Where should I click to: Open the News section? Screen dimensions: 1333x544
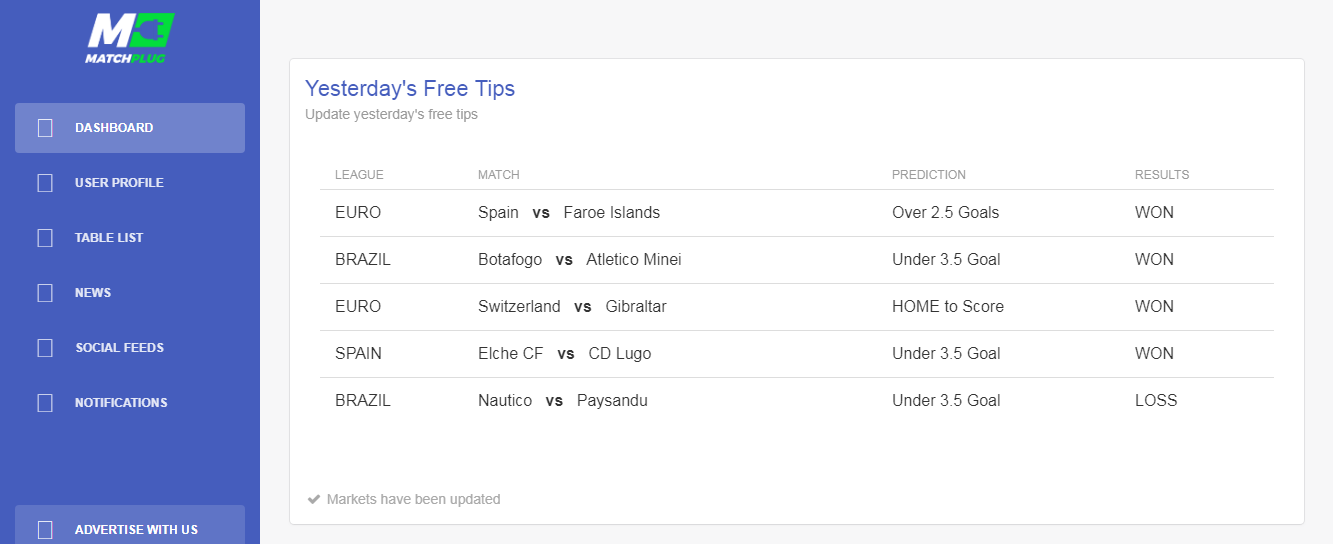[130, 293]
